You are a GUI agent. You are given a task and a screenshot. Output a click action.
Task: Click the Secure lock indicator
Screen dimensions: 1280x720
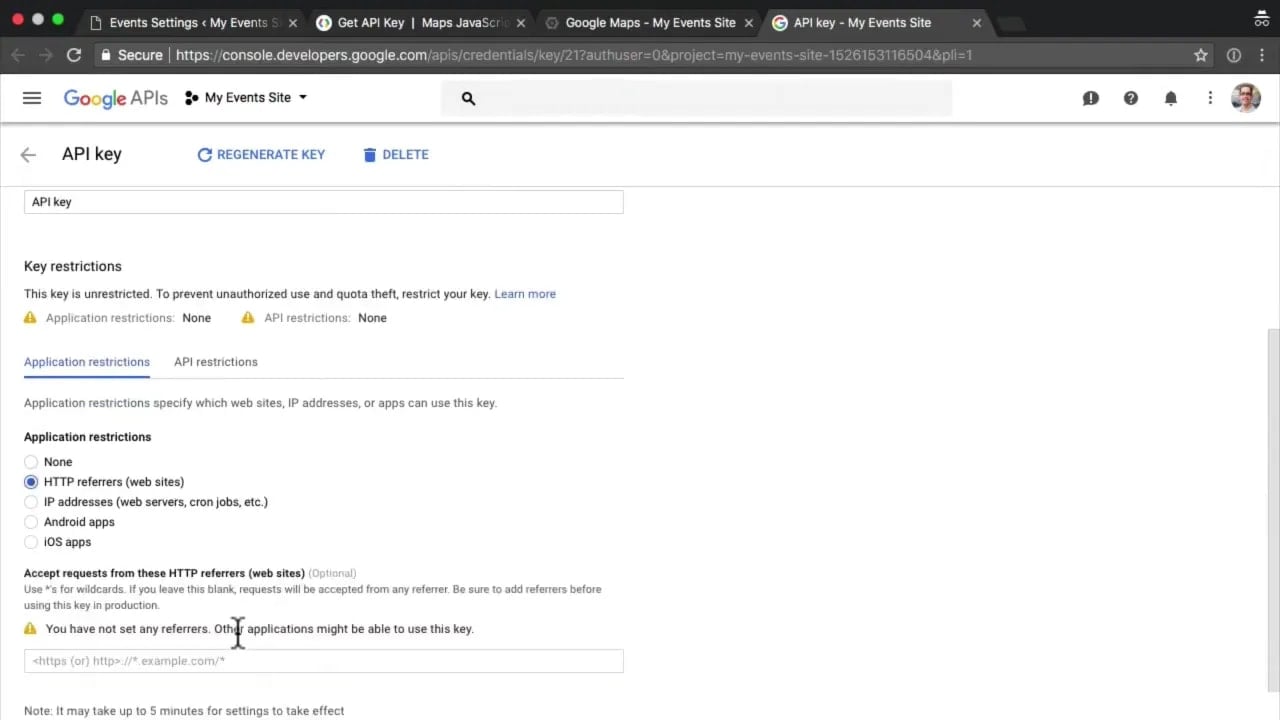[131, 55]
